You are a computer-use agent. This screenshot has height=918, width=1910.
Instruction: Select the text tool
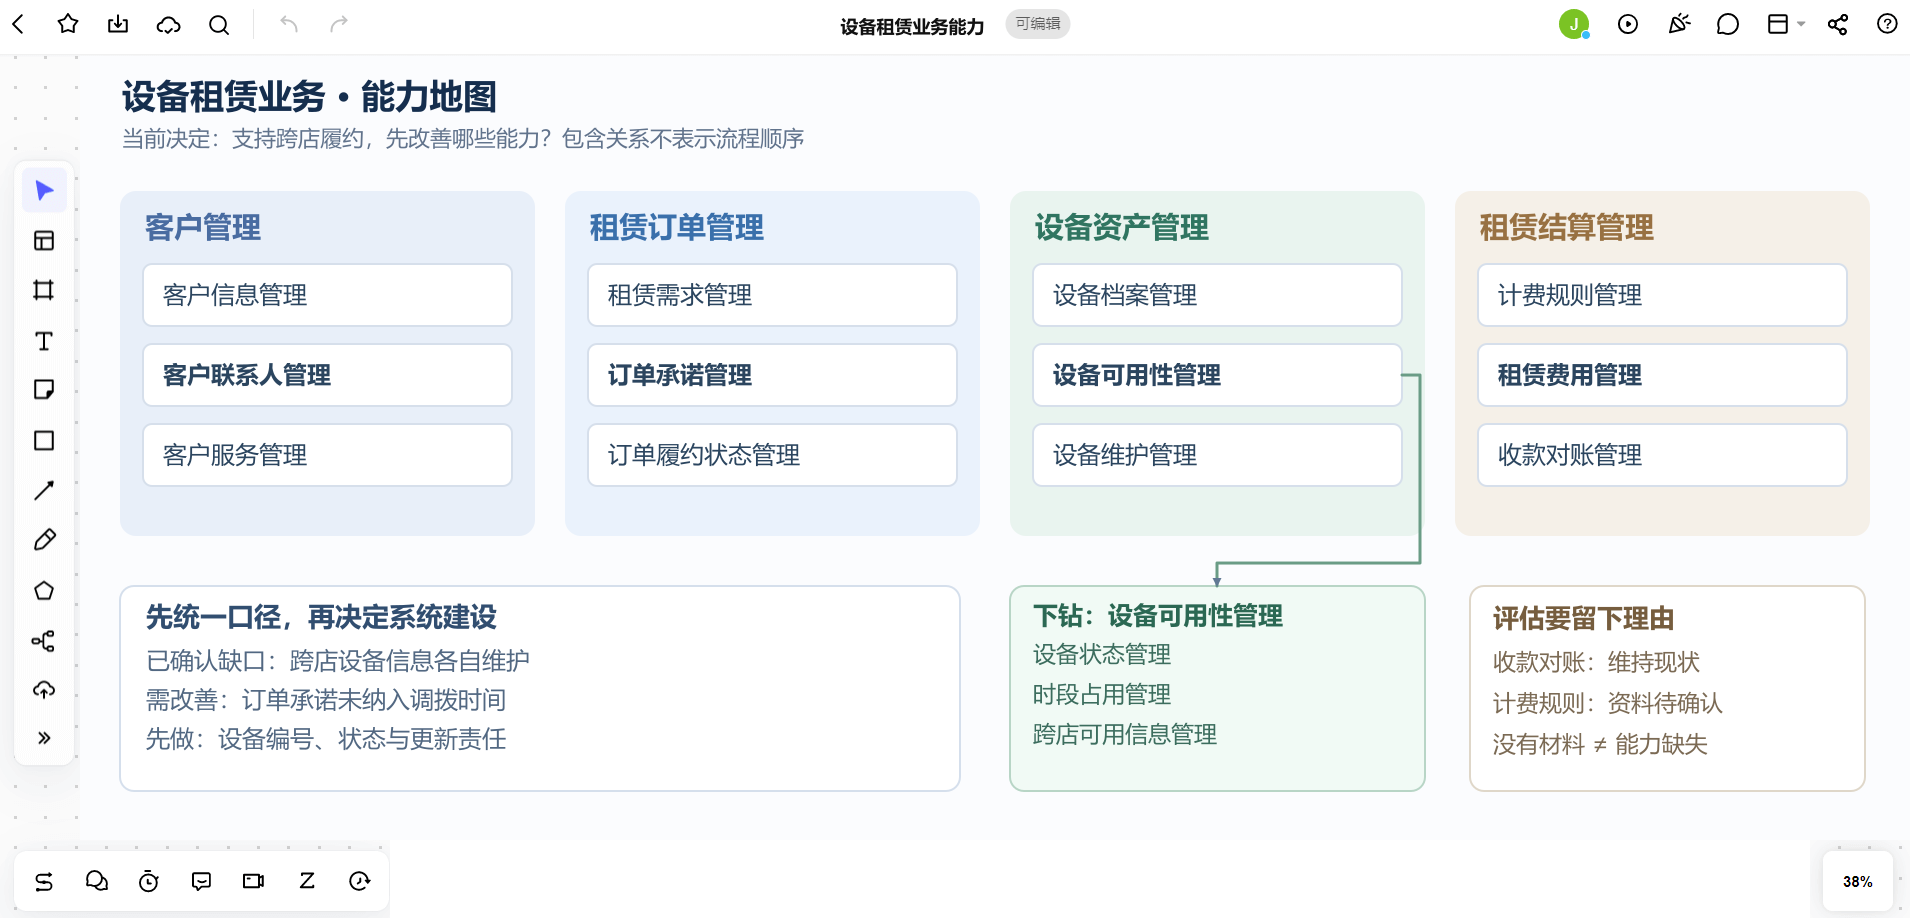44,341
